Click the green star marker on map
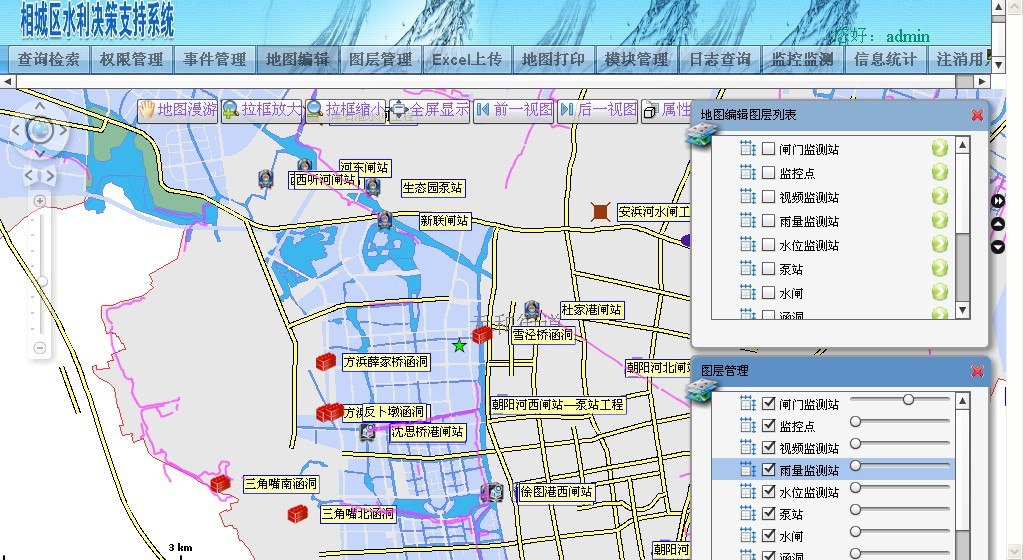Image resolution: width=1023 pixels, height=560 pixels. coord(459,346)
